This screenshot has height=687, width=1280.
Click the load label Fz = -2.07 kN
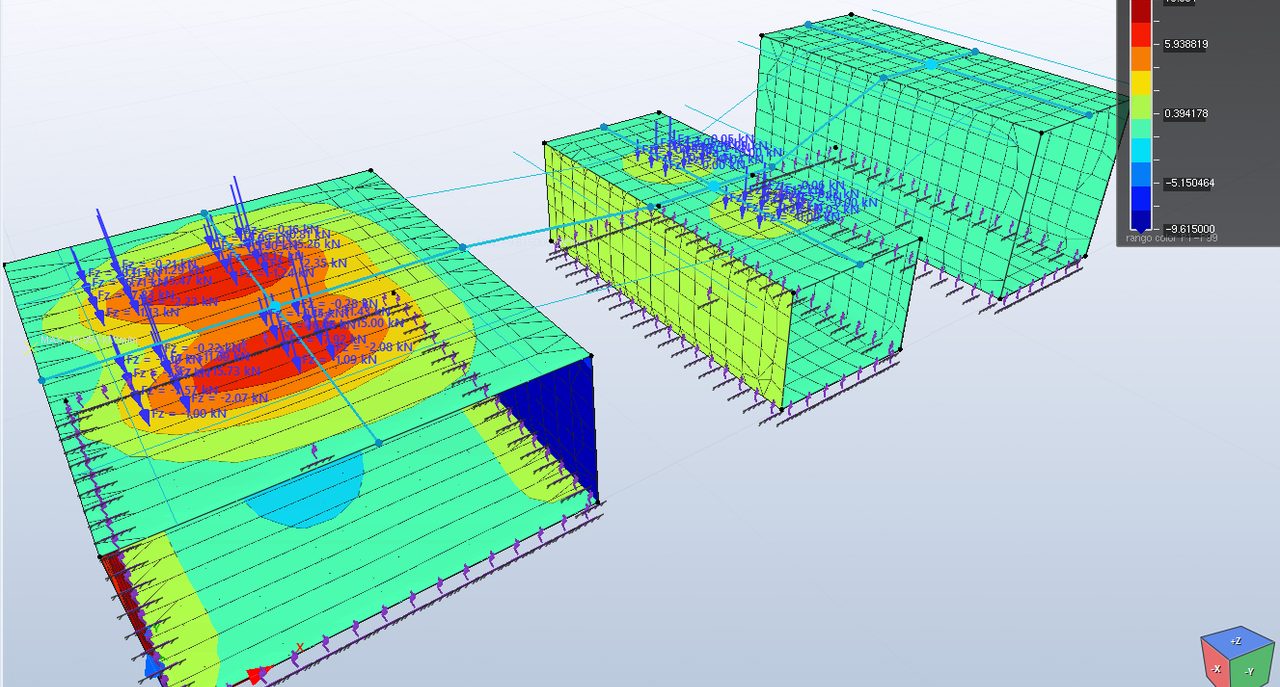pyautogui.click(x=230, y=397)
